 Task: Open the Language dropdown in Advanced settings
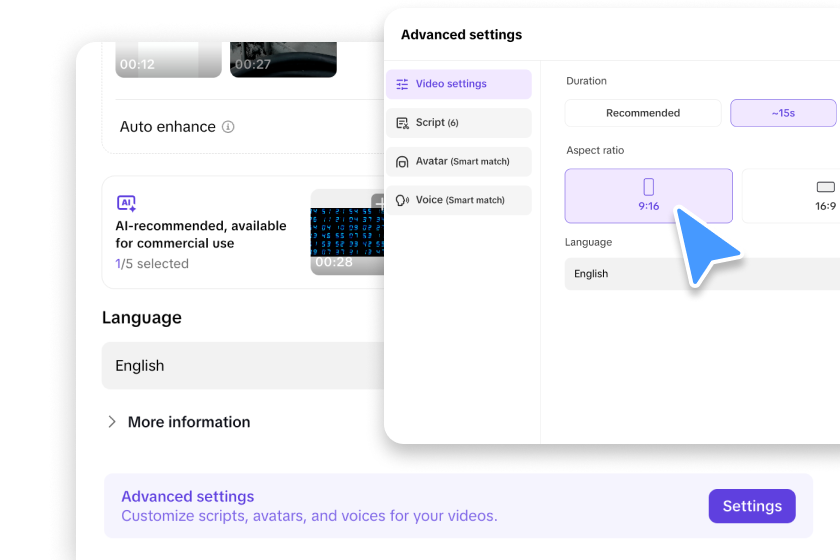(x=700, y=274)
